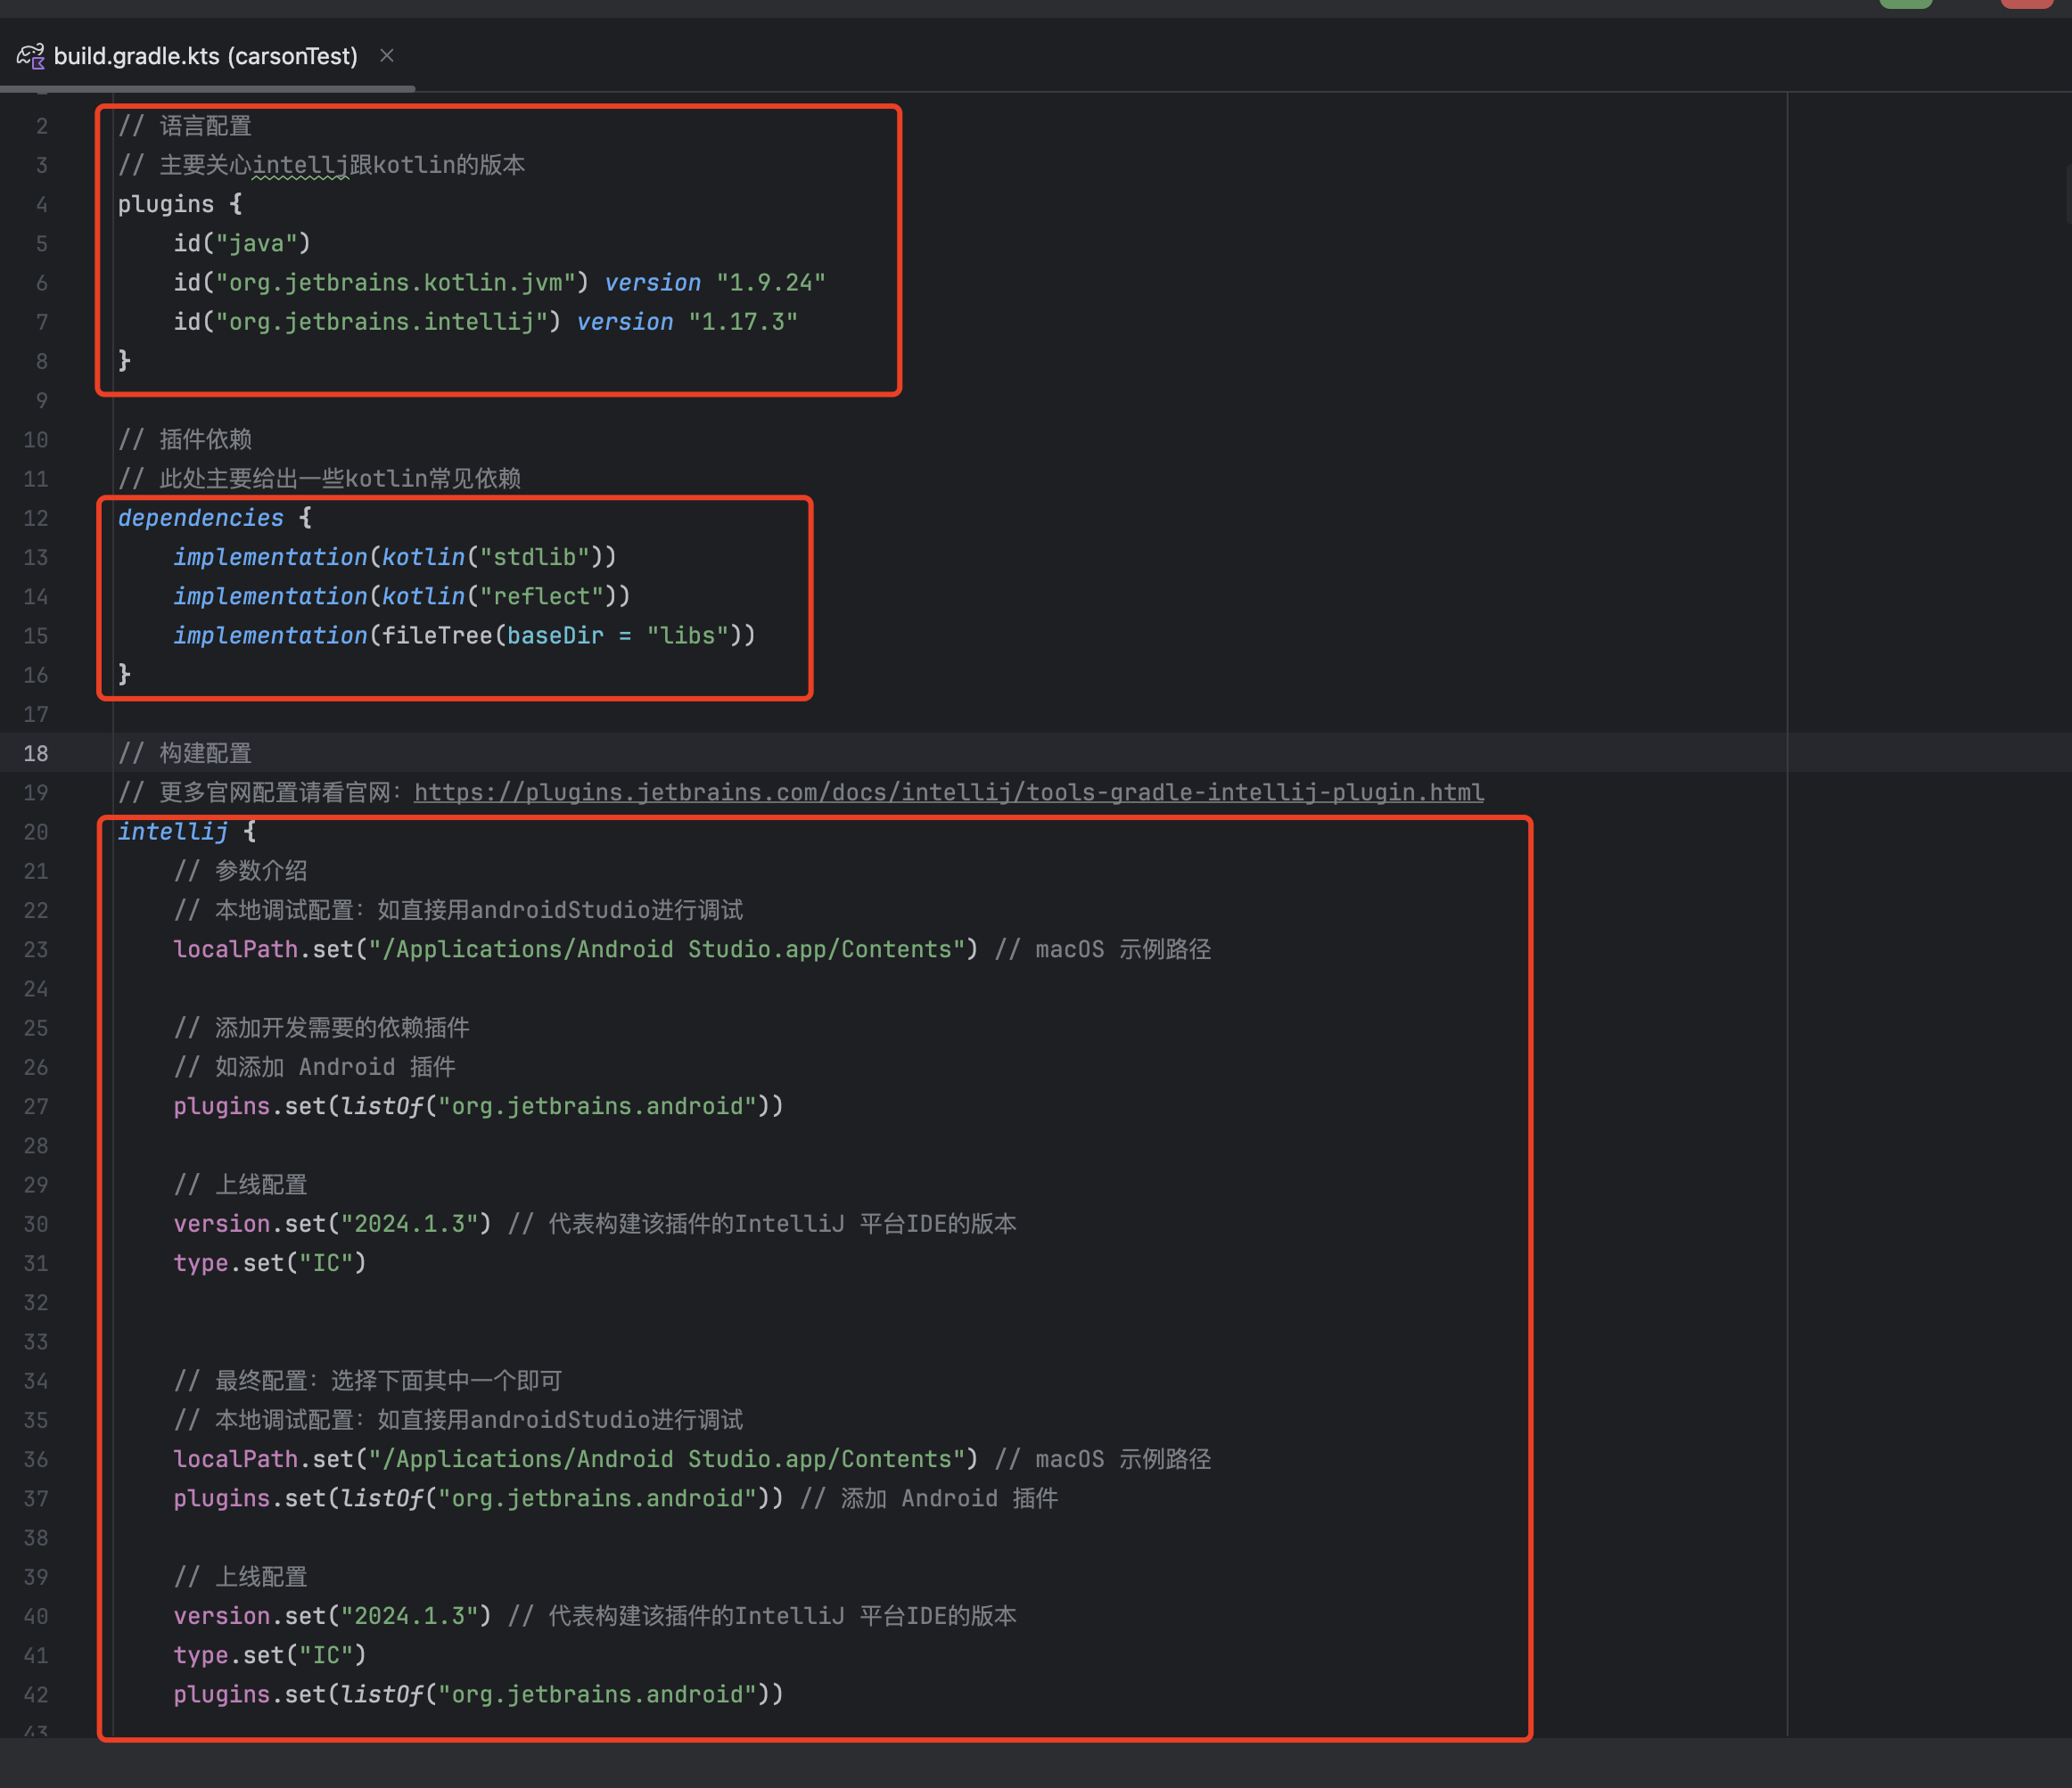Image resolution: width=2072 pixels, height=1788 pixels.
Task: Click gutter line number 20 beside intellij
Action: (36, 832)
